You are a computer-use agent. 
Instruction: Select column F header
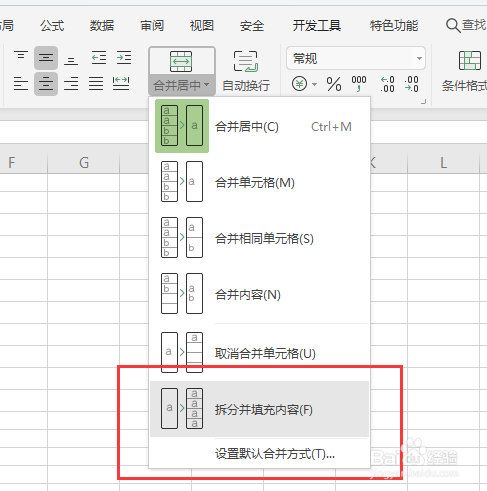(23, 163)
